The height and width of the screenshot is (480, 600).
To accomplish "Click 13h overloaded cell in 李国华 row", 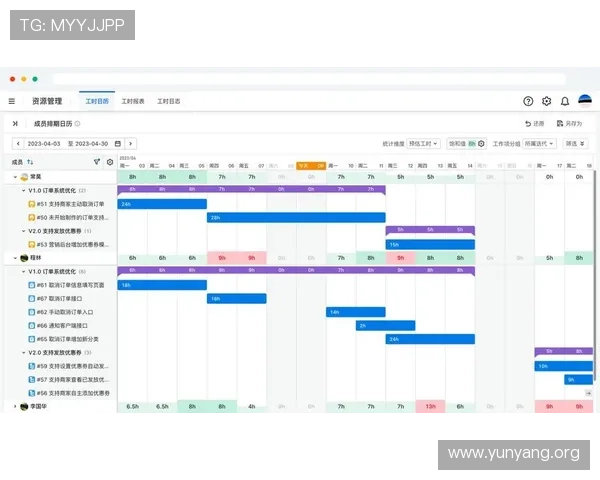I will [x=430, y=406].
